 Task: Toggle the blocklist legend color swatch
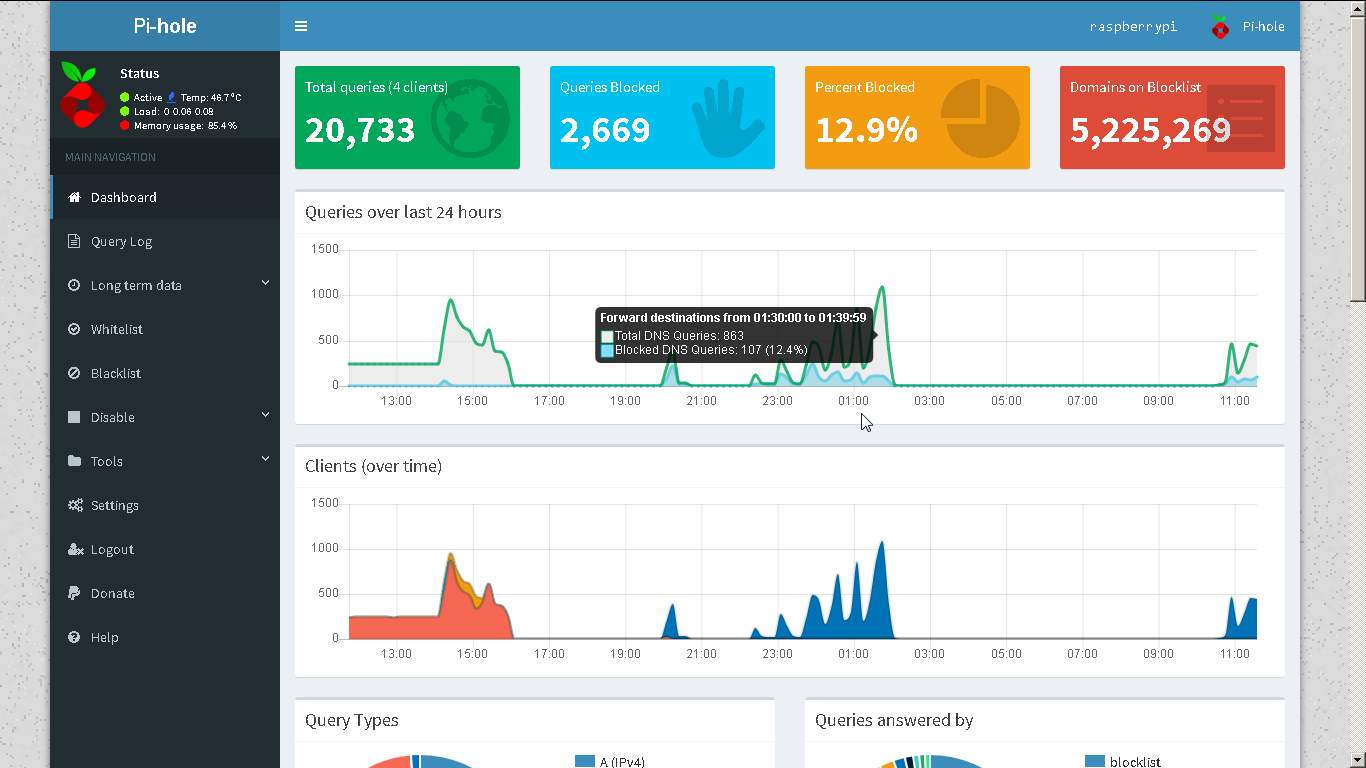(x=1095, y=761)
